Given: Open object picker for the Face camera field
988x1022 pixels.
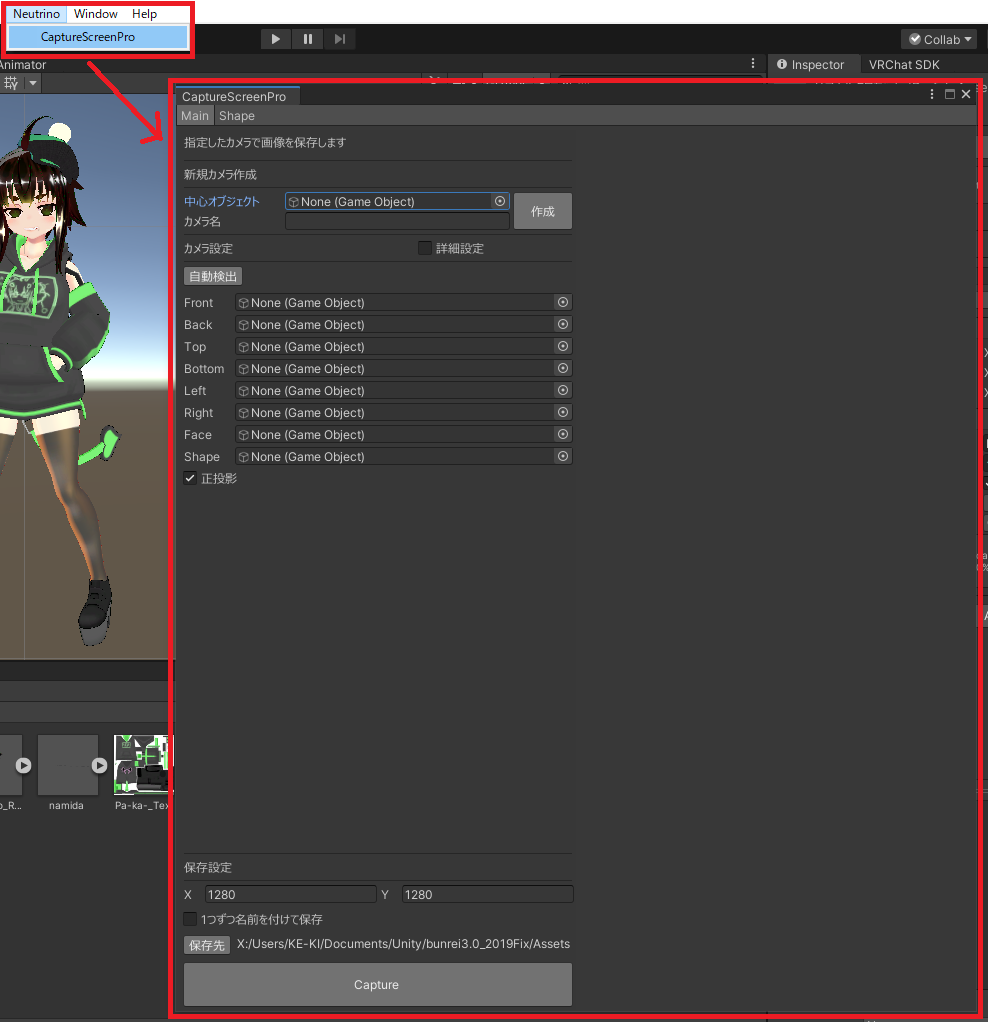Looking at the screenshot, I should click(563, 434).
